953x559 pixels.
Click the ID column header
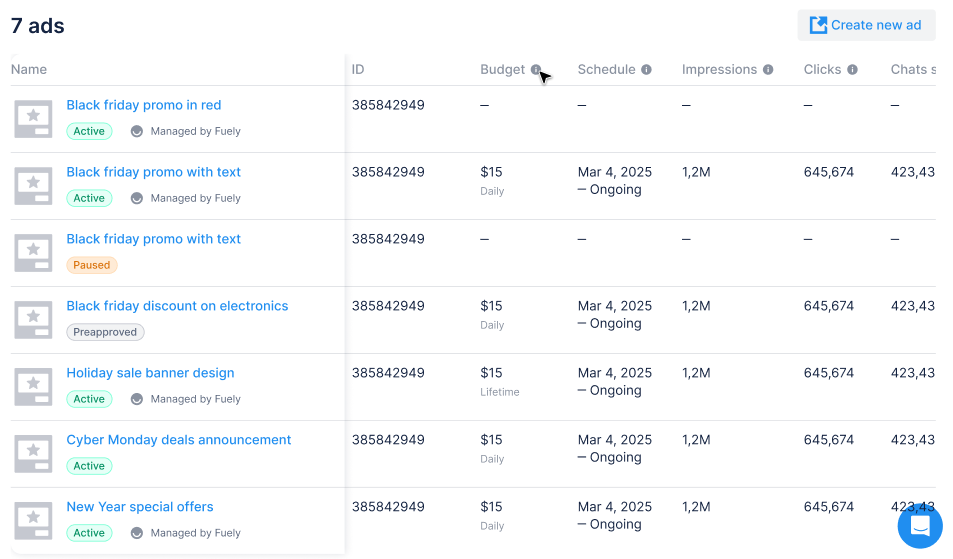(358, 70)
